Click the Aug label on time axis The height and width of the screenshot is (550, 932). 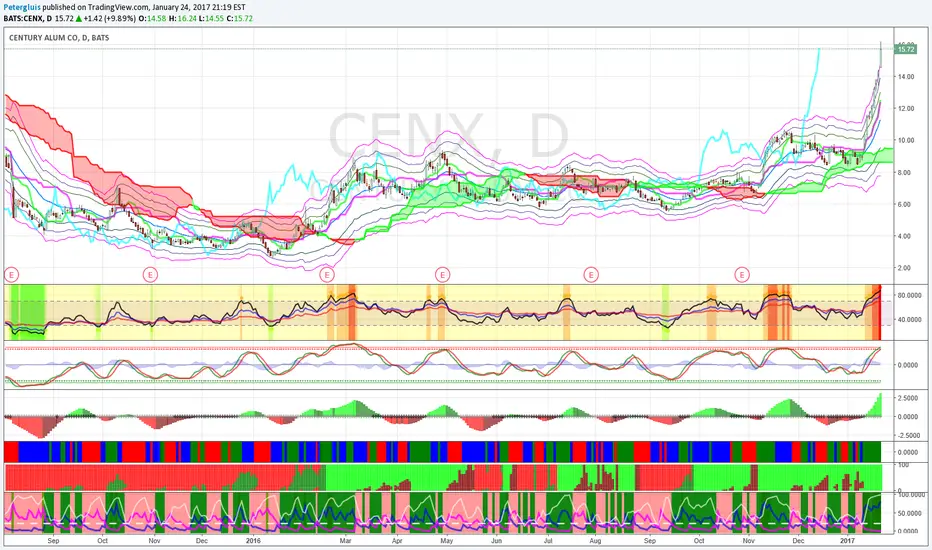tap(595, 541)
